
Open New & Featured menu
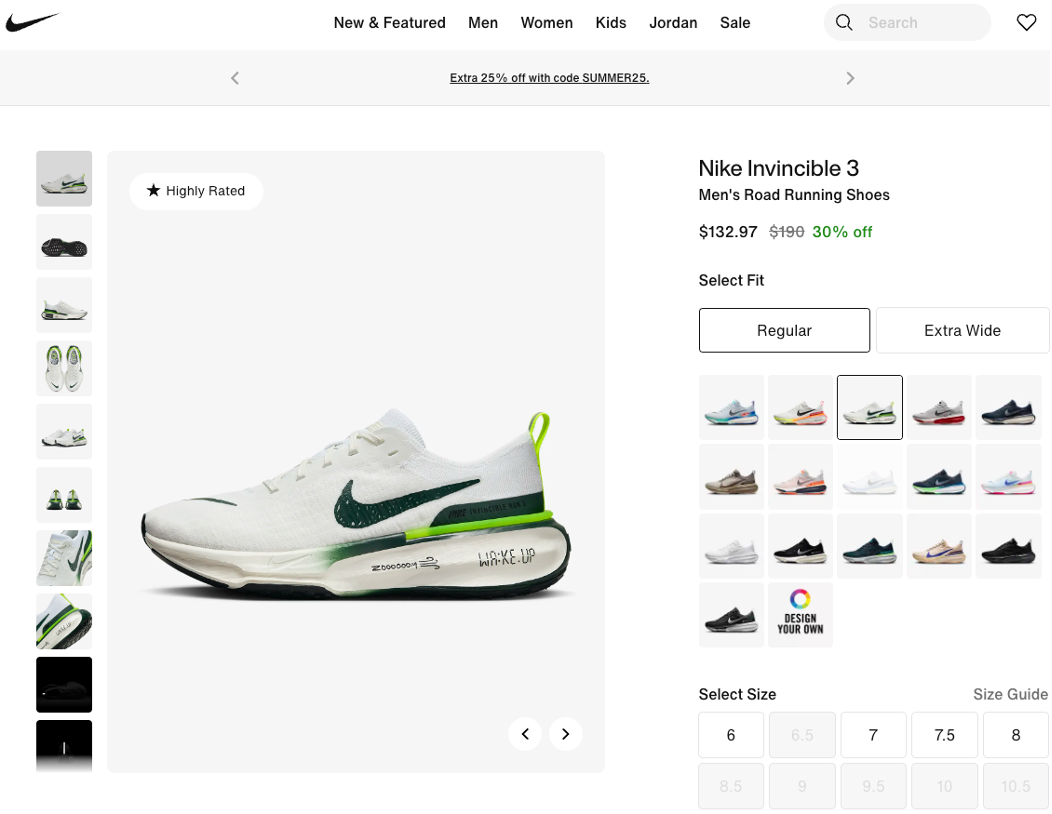[x=390, y=23]
